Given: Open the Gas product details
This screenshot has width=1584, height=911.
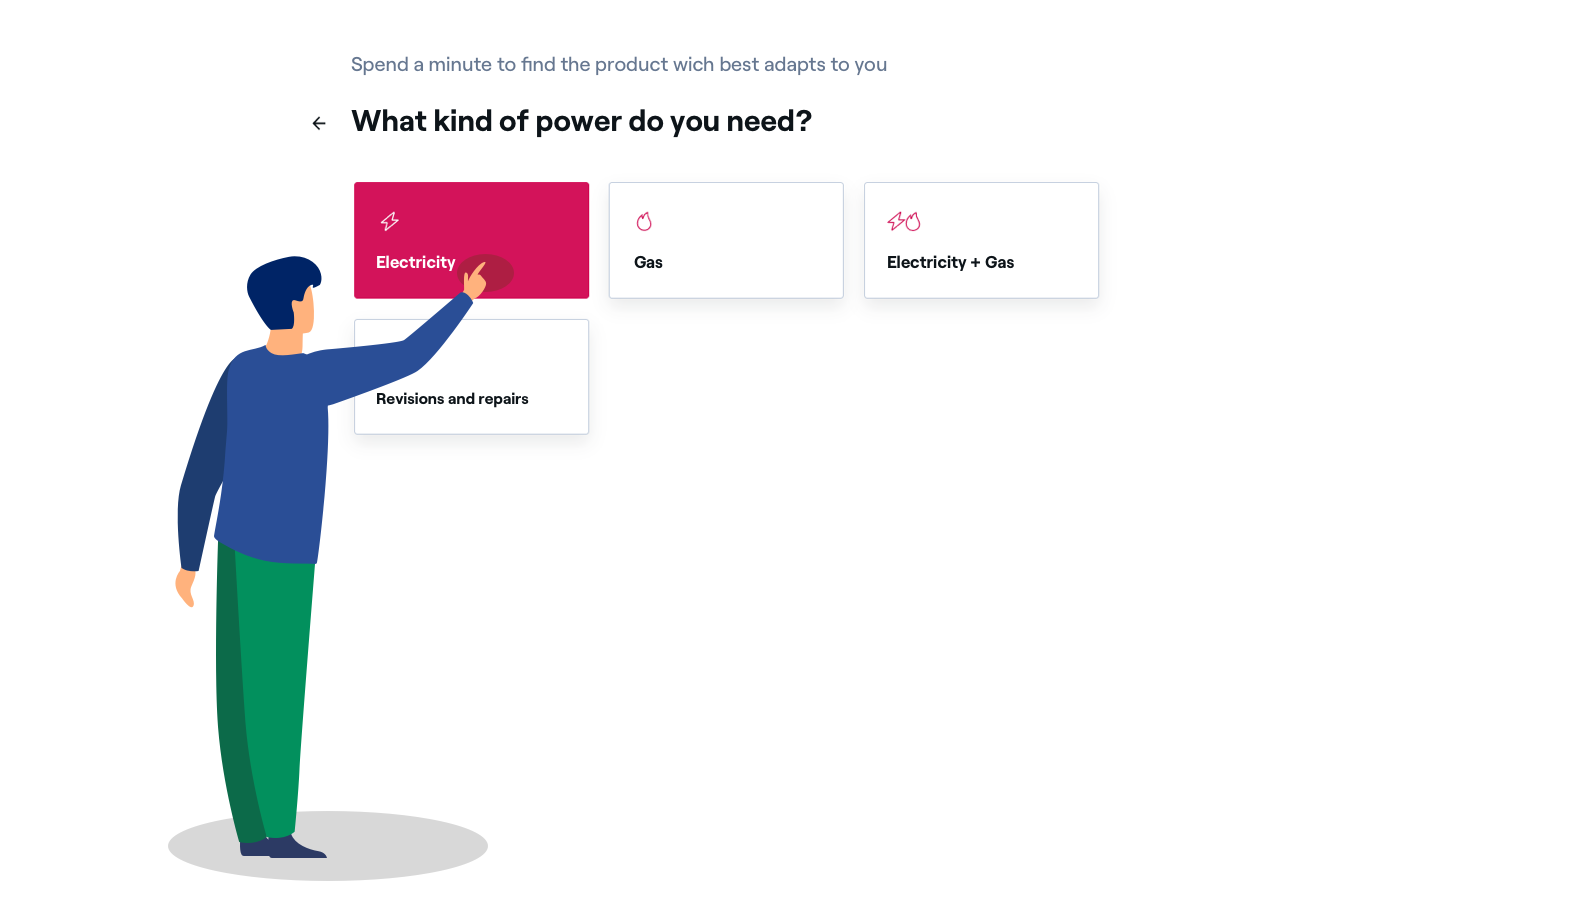Looking at the screenshot, I should coord(726,240).
